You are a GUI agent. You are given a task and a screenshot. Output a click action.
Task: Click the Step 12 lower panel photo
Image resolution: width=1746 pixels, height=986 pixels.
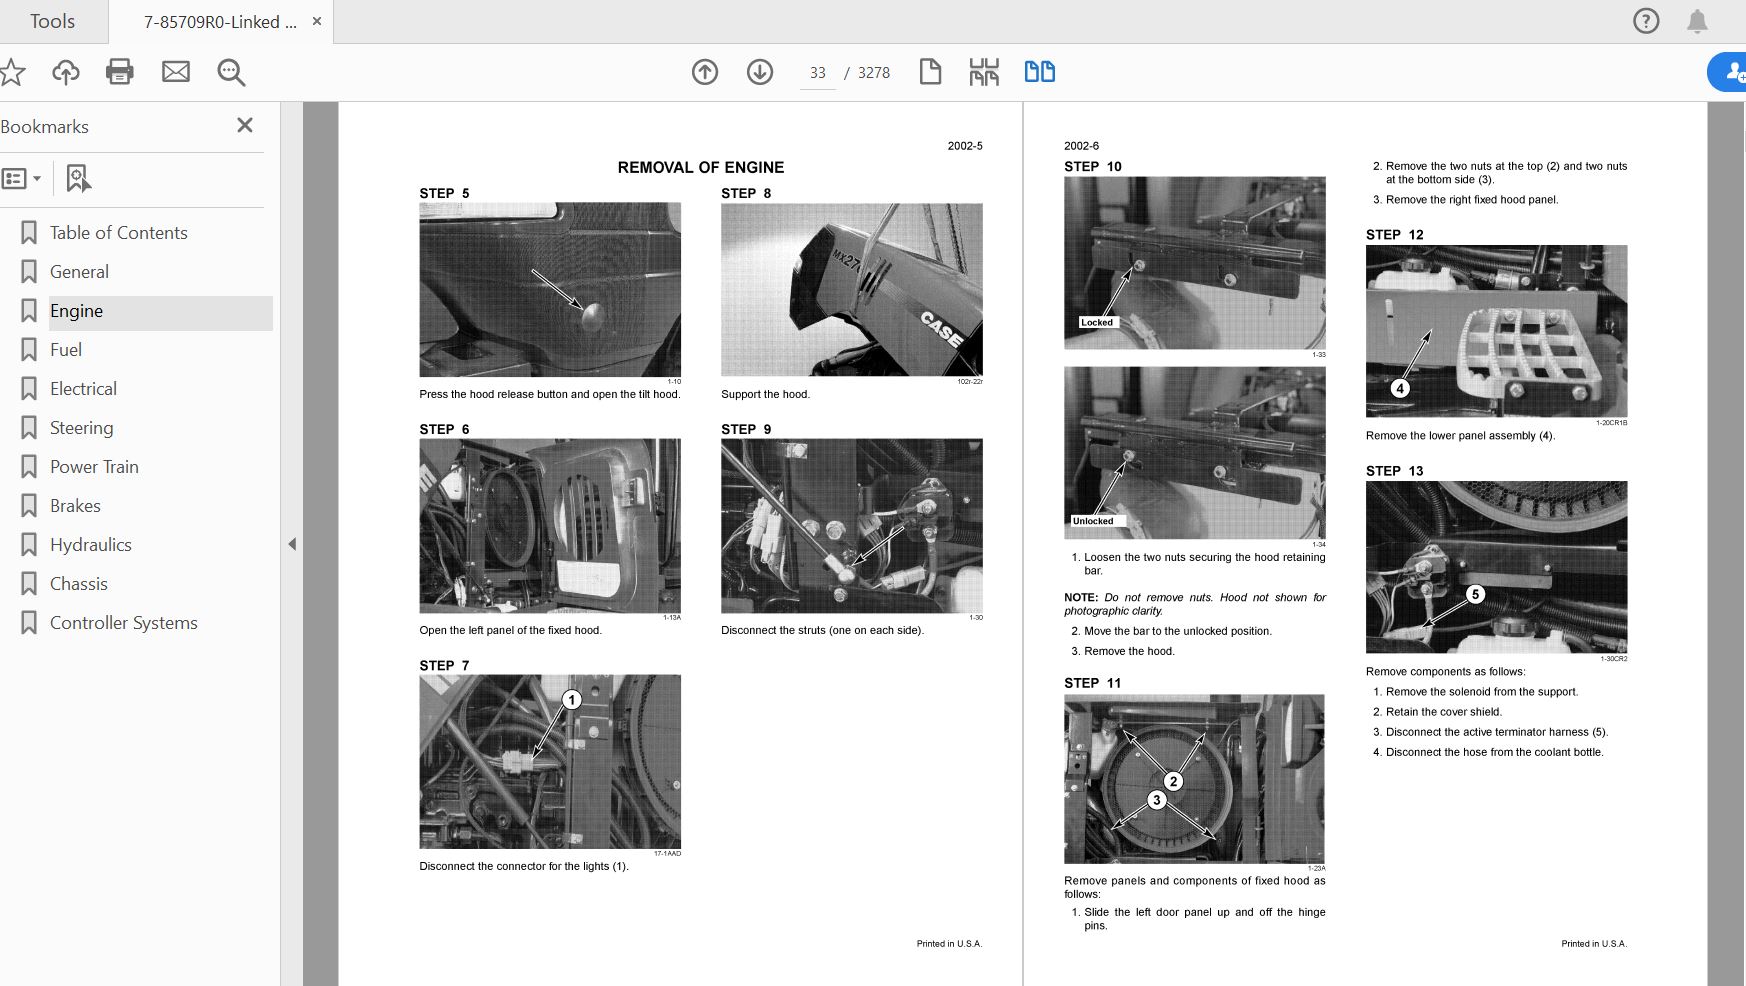click(1497, 331)
